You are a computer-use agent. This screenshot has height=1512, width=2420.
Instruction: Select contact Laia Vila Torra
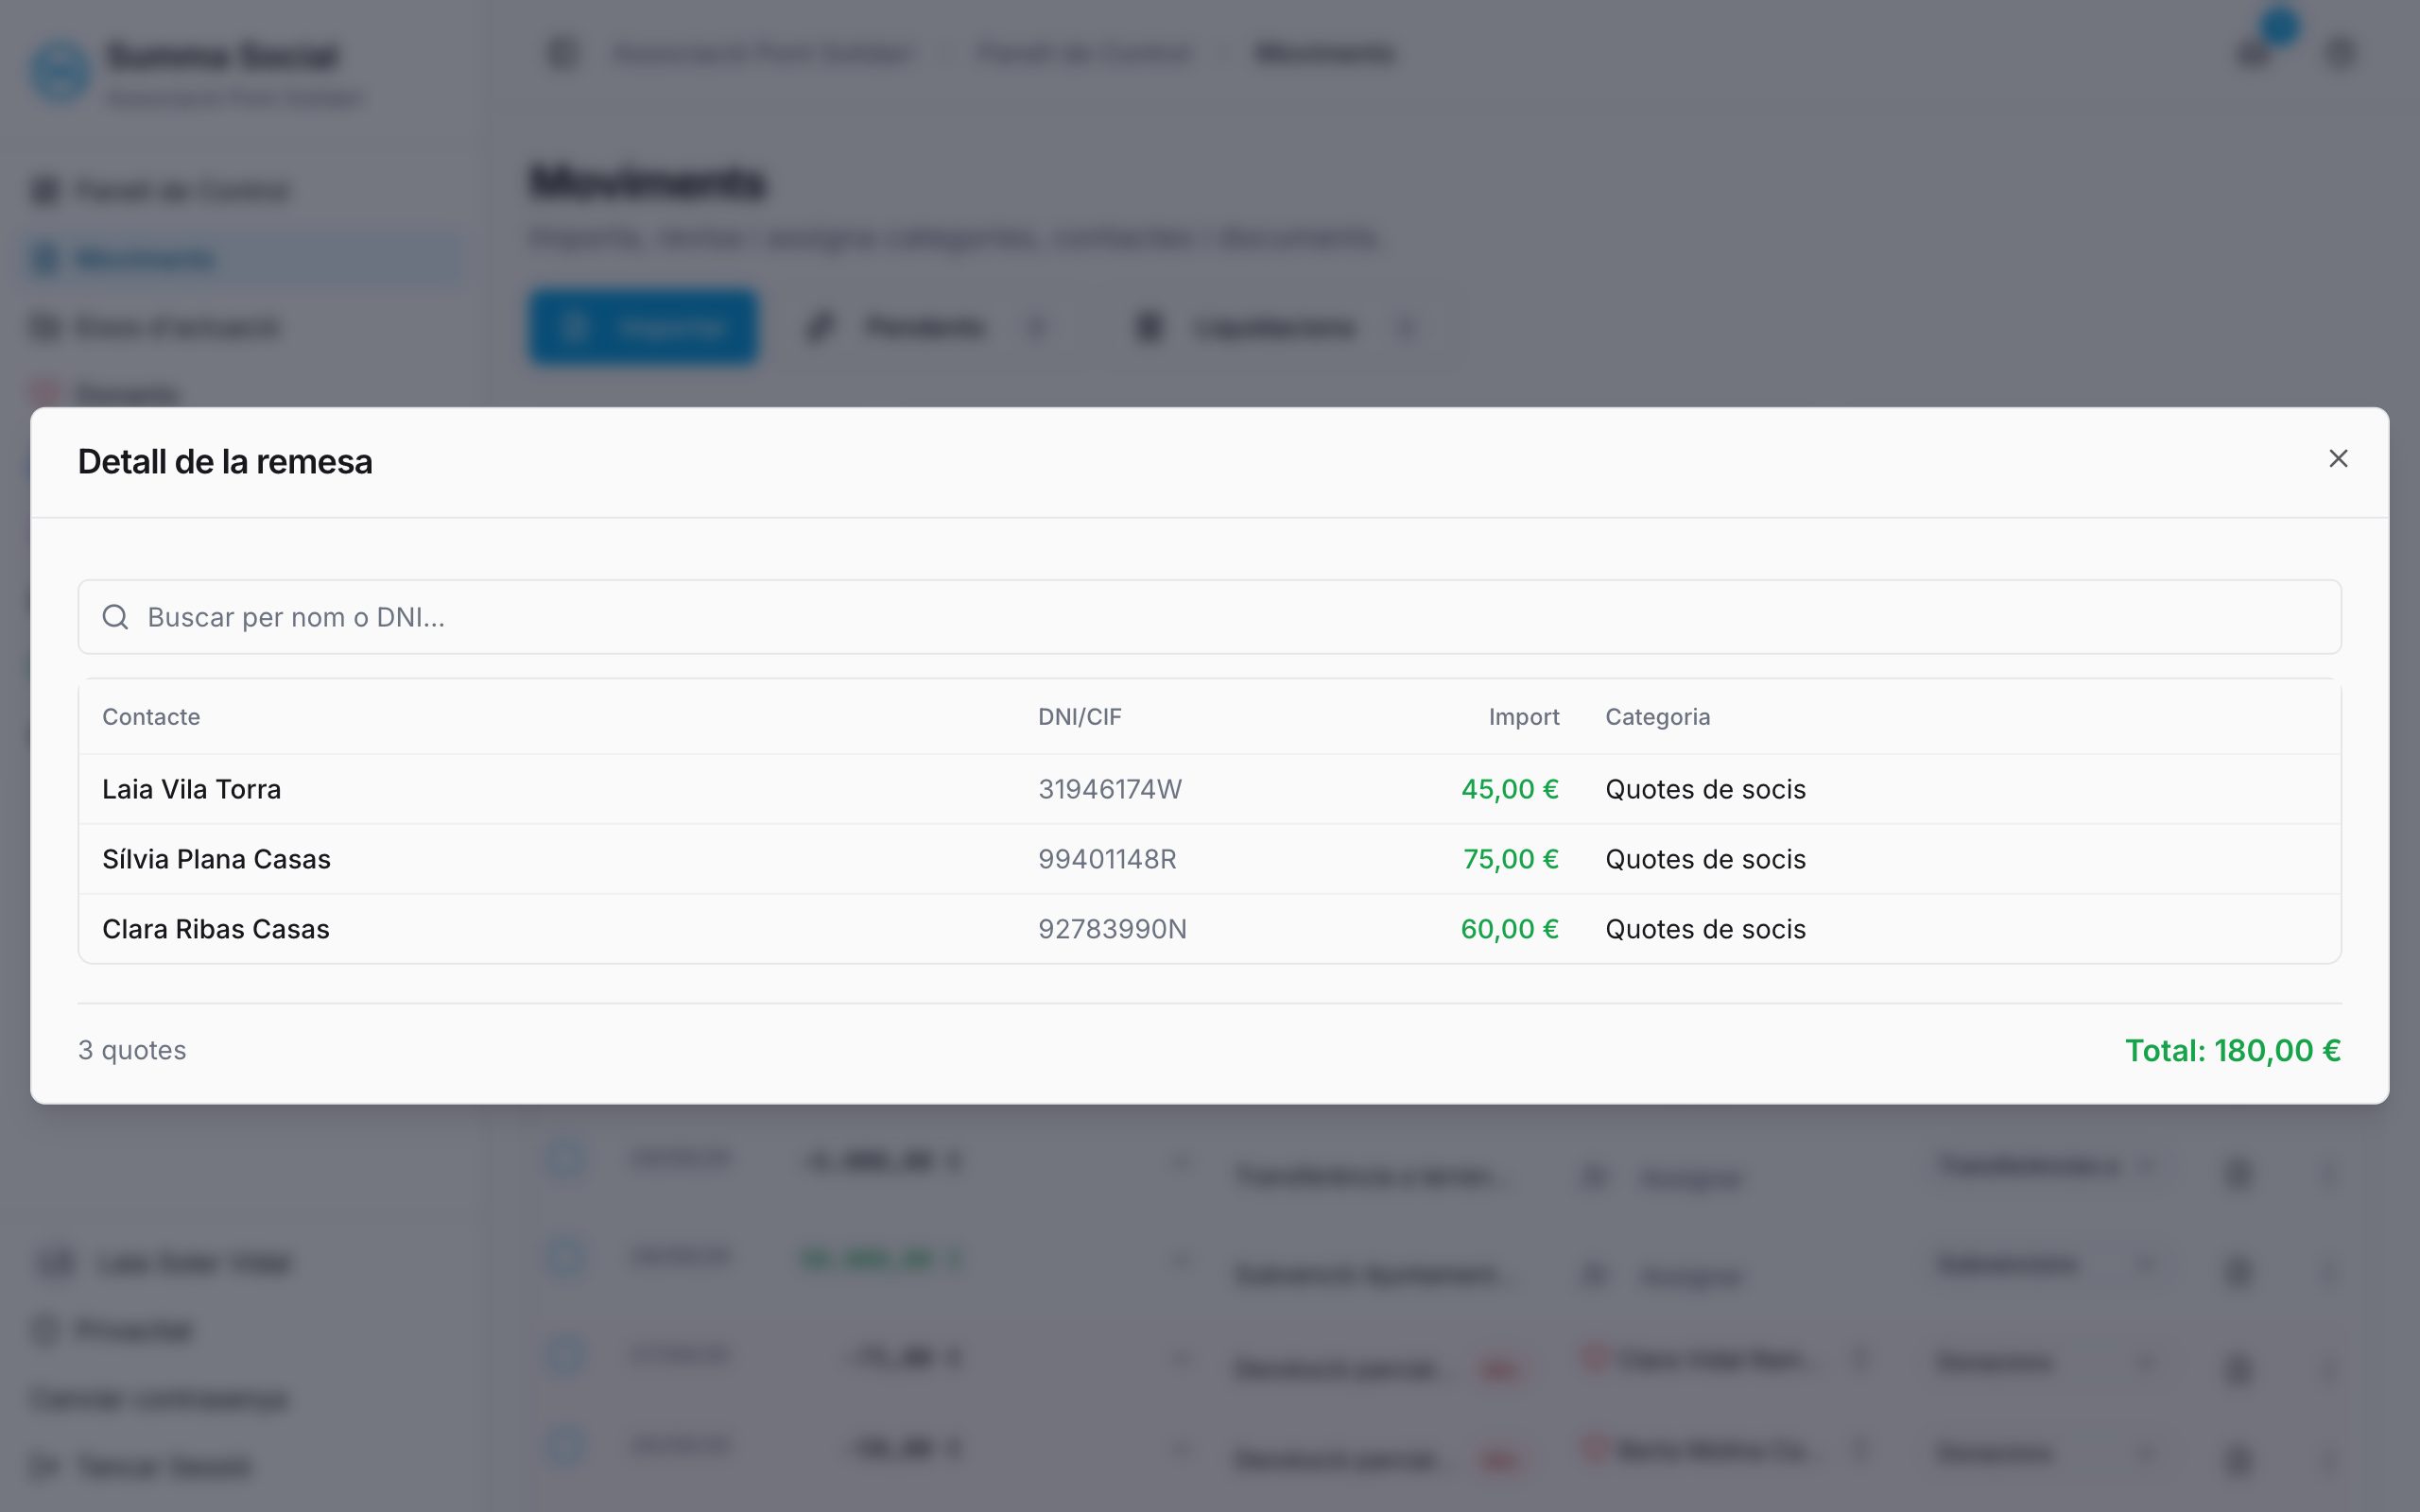coord(191,789)
